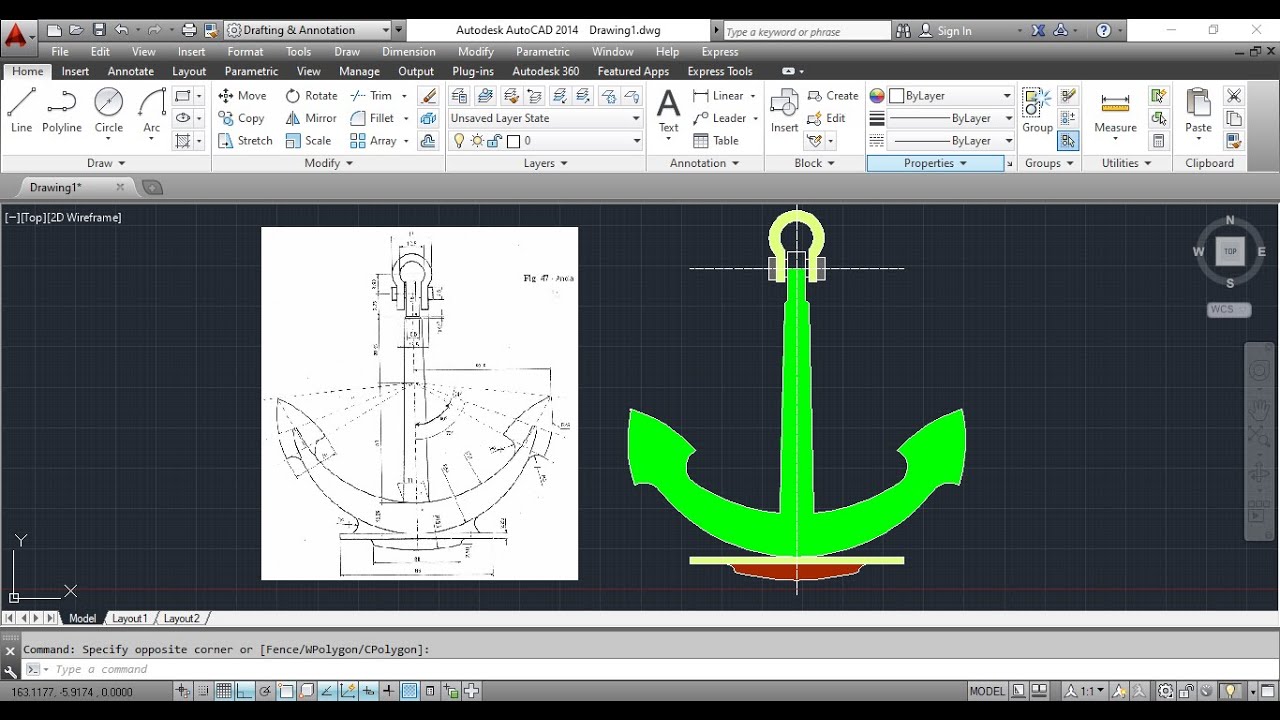Open the Dimension menu

tap(408, 52)
